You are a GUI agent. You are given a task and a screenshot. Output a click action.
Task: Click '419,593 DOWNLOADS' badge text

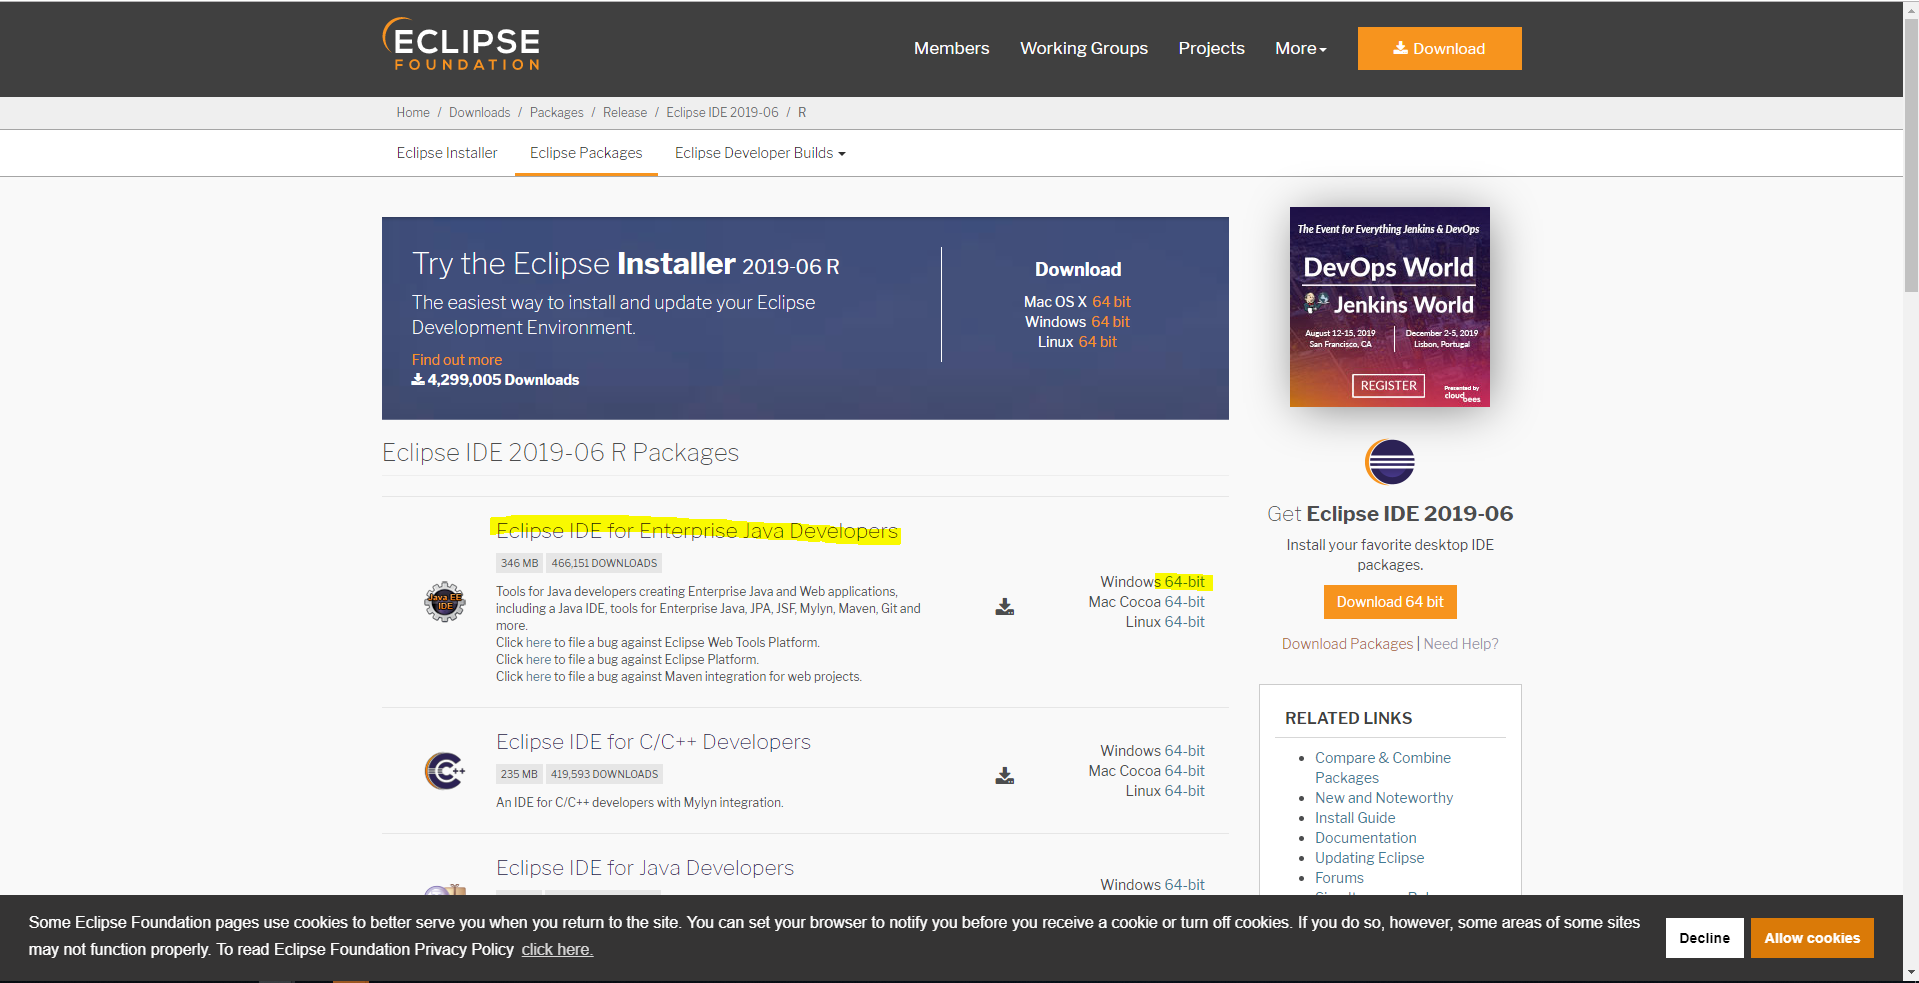605,775
